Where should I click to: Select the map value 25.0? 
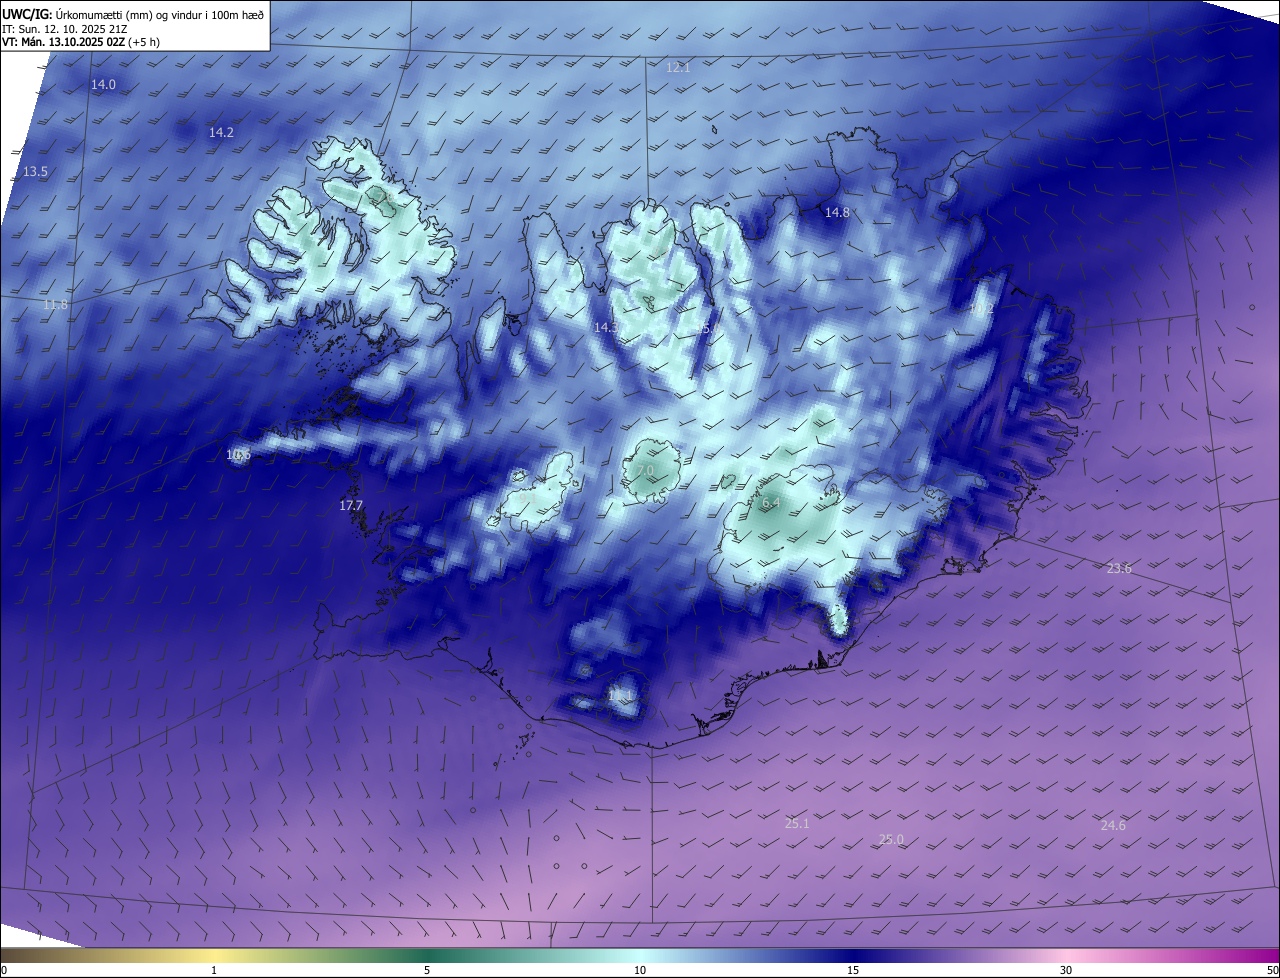point(891,839)
